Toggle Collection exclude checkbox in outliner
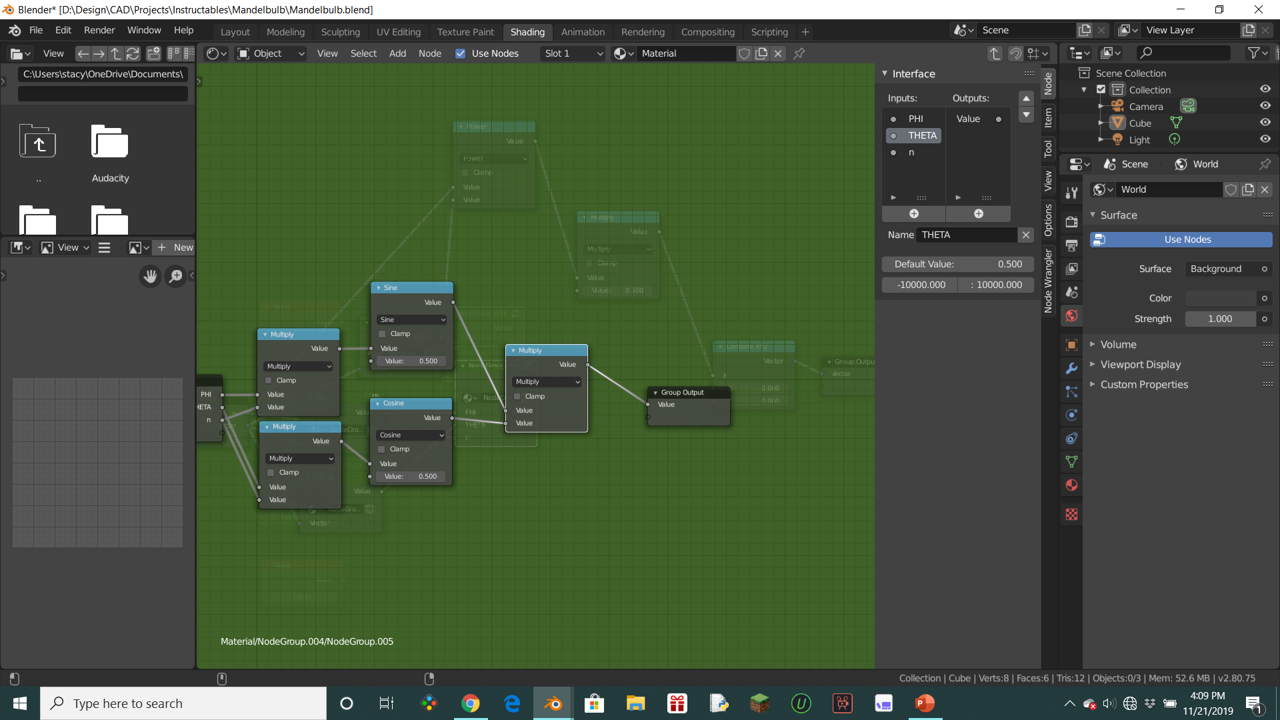Image resolution: width=1280 pixels, height=720 pixels. click(1101, 90)
